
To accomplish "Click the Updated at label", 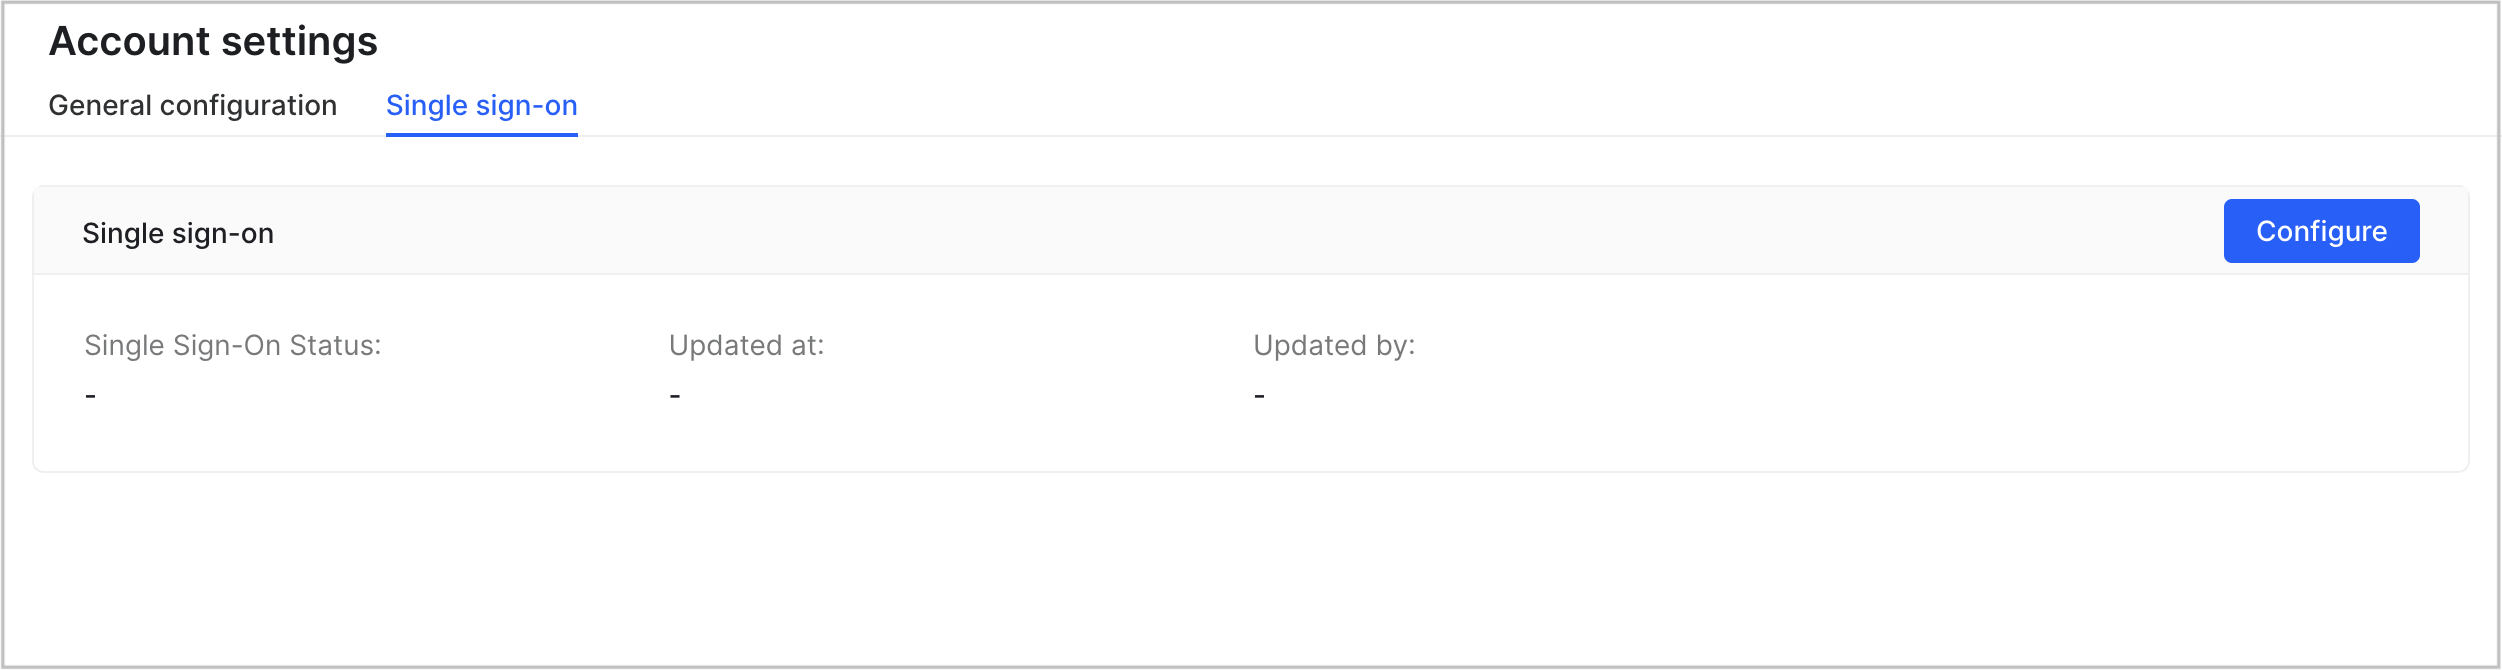I will (x=746, y=345).
